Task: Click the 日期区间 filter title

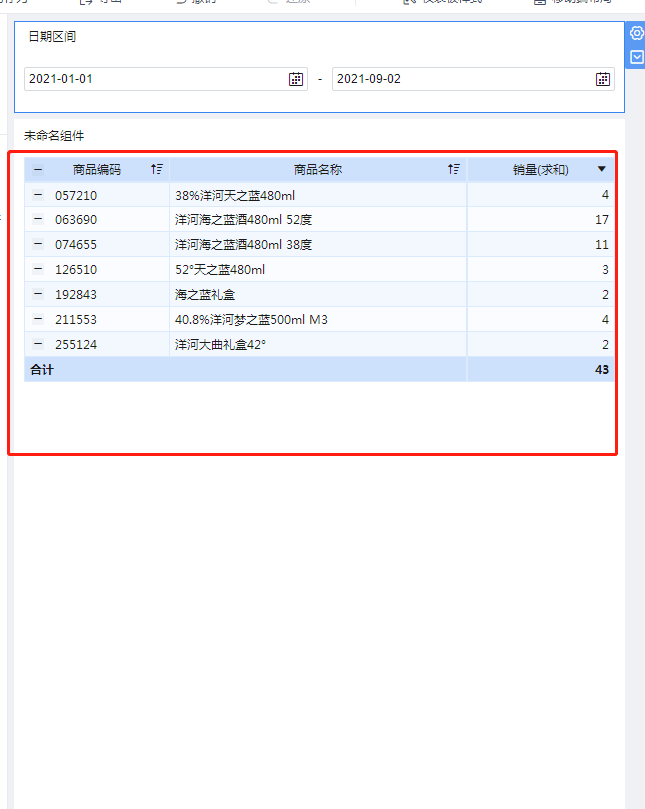Action: (x=52, y=37)
